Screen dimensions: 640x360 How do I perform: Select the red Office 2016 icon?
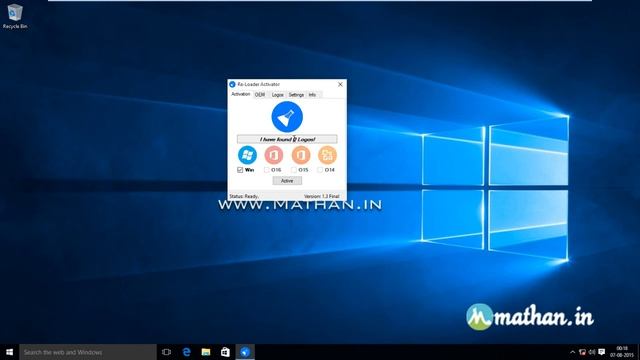pyautogui.click(x=273, y=155)
